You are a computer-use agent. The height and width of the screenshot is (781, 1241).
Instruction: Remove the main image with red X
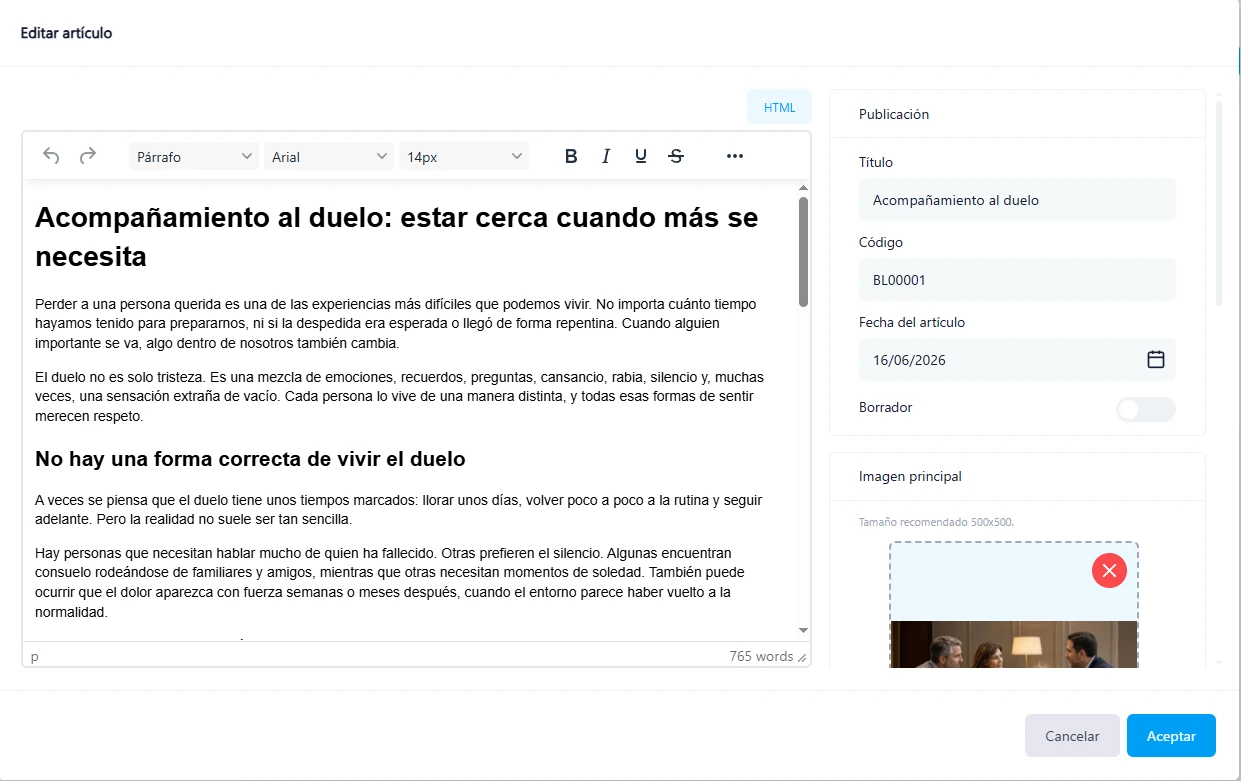[x=1109, y=570]
